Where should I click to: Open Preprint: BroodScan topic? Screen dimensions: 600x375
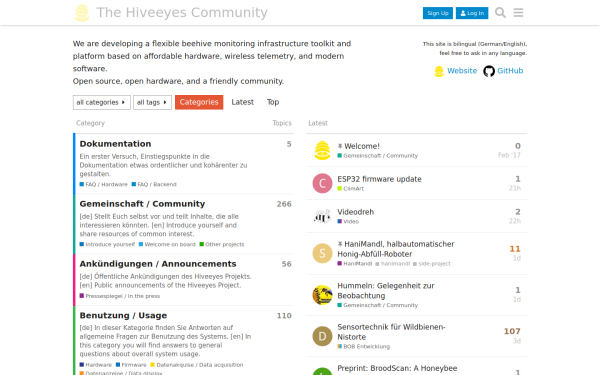[x=397, y=368]
